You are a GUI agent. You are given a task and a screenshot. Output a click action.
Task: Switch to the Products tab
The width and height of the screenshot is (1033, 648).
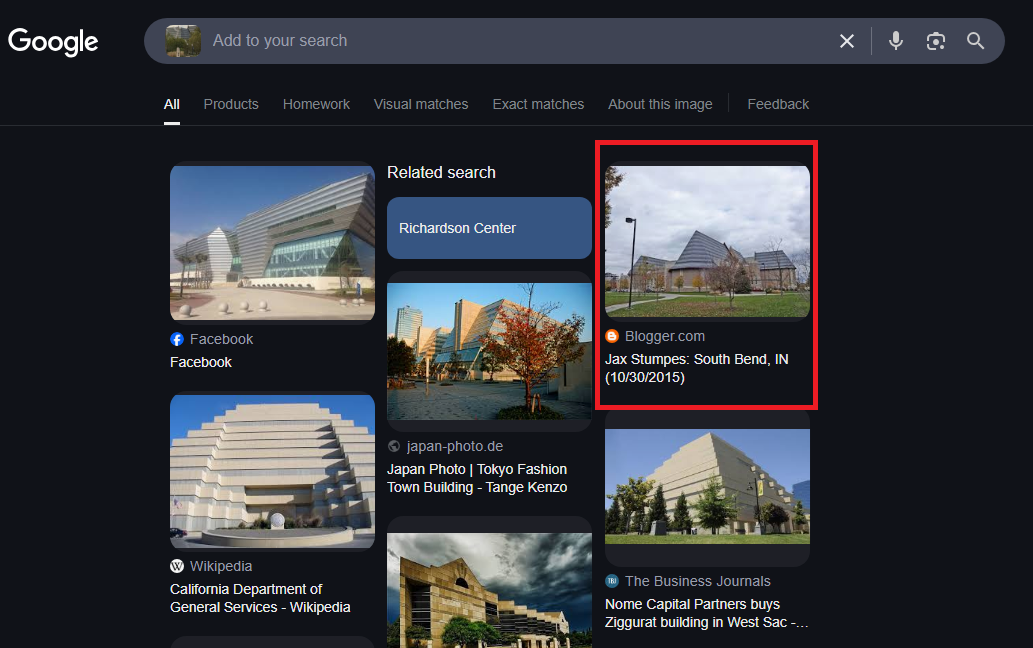click(x=231, y=104)
